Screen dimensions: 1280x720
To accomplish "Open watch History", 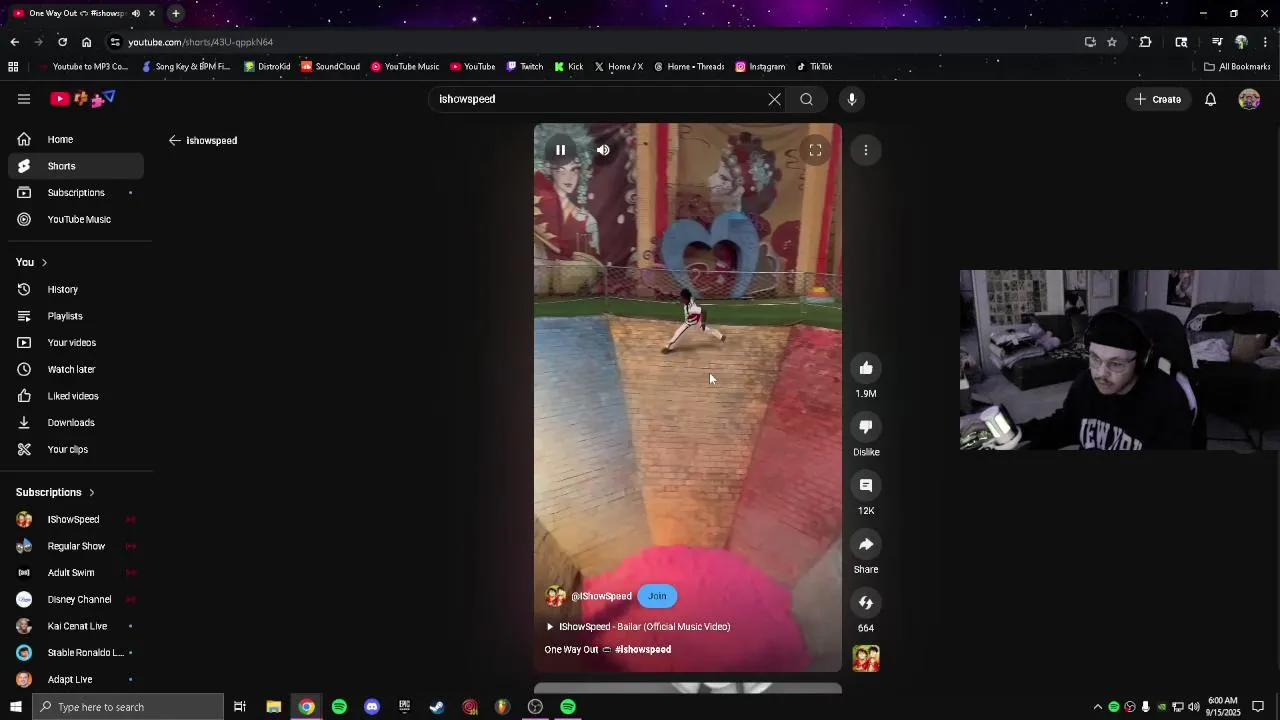I will coord(76,290).
